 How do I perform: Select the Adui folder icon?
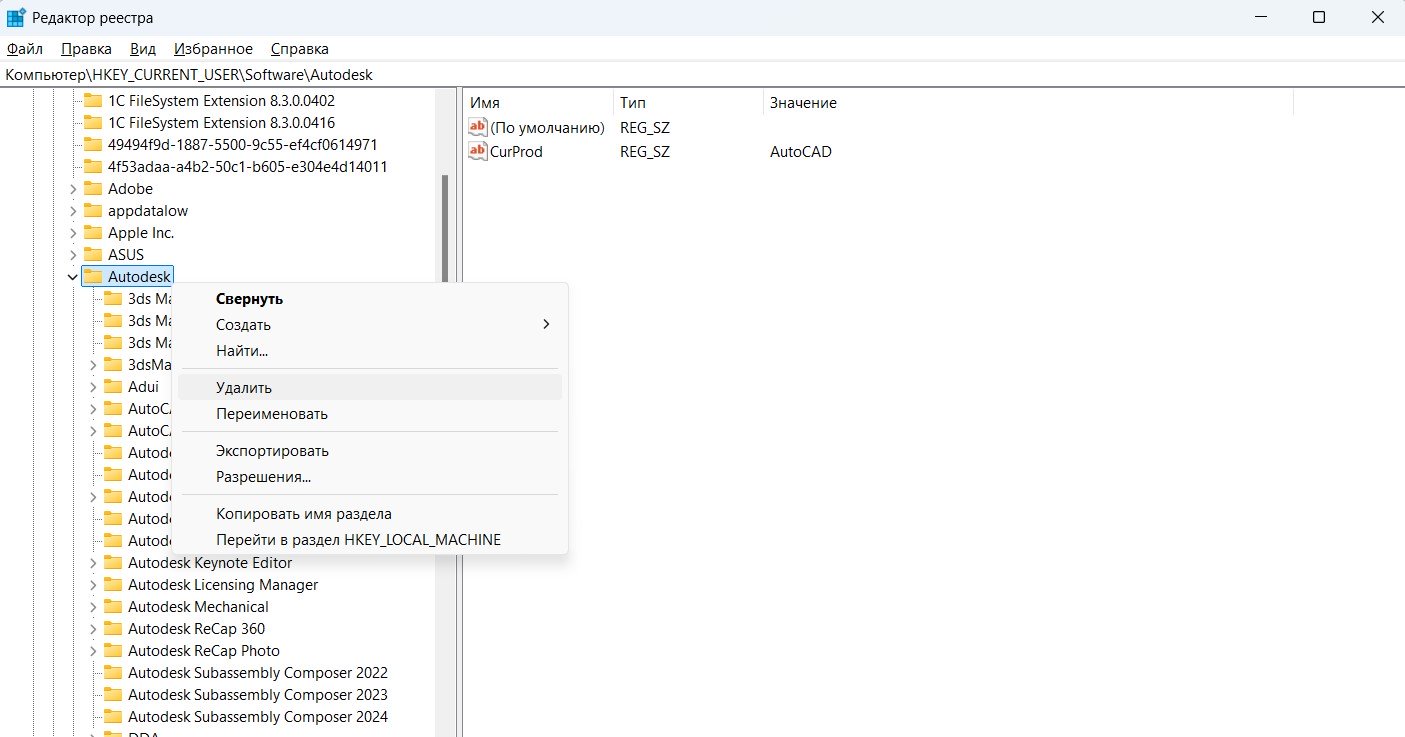pyautogui.click(x=113, y=387)
